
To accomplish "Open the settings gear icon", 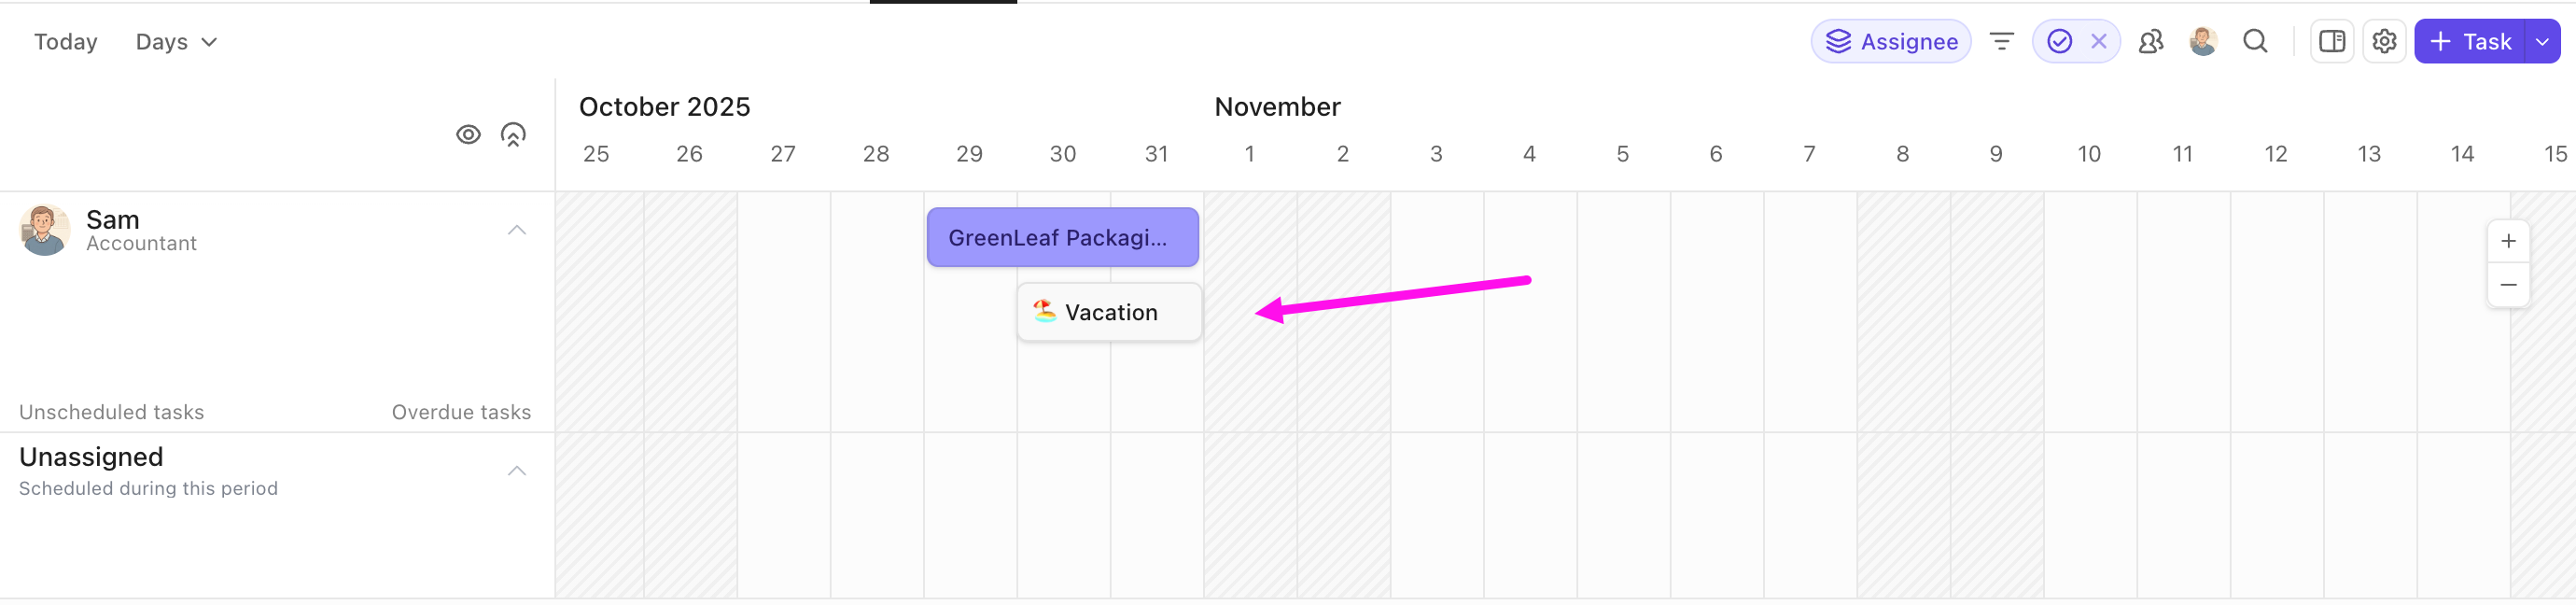I will [2384, 41].
